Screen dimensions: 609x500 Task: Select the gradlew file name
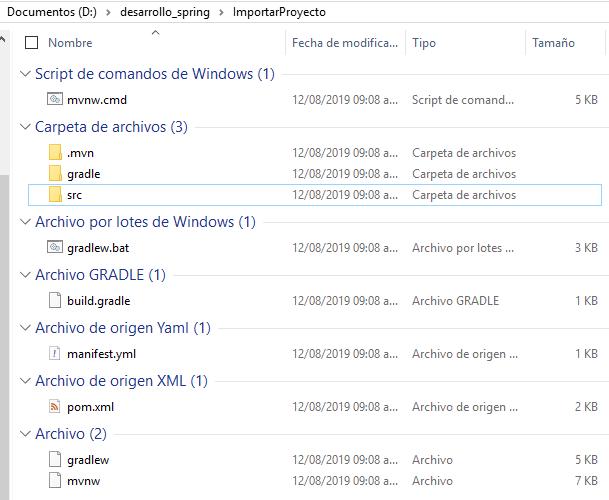pyautogui.click(x=87, y=460)
